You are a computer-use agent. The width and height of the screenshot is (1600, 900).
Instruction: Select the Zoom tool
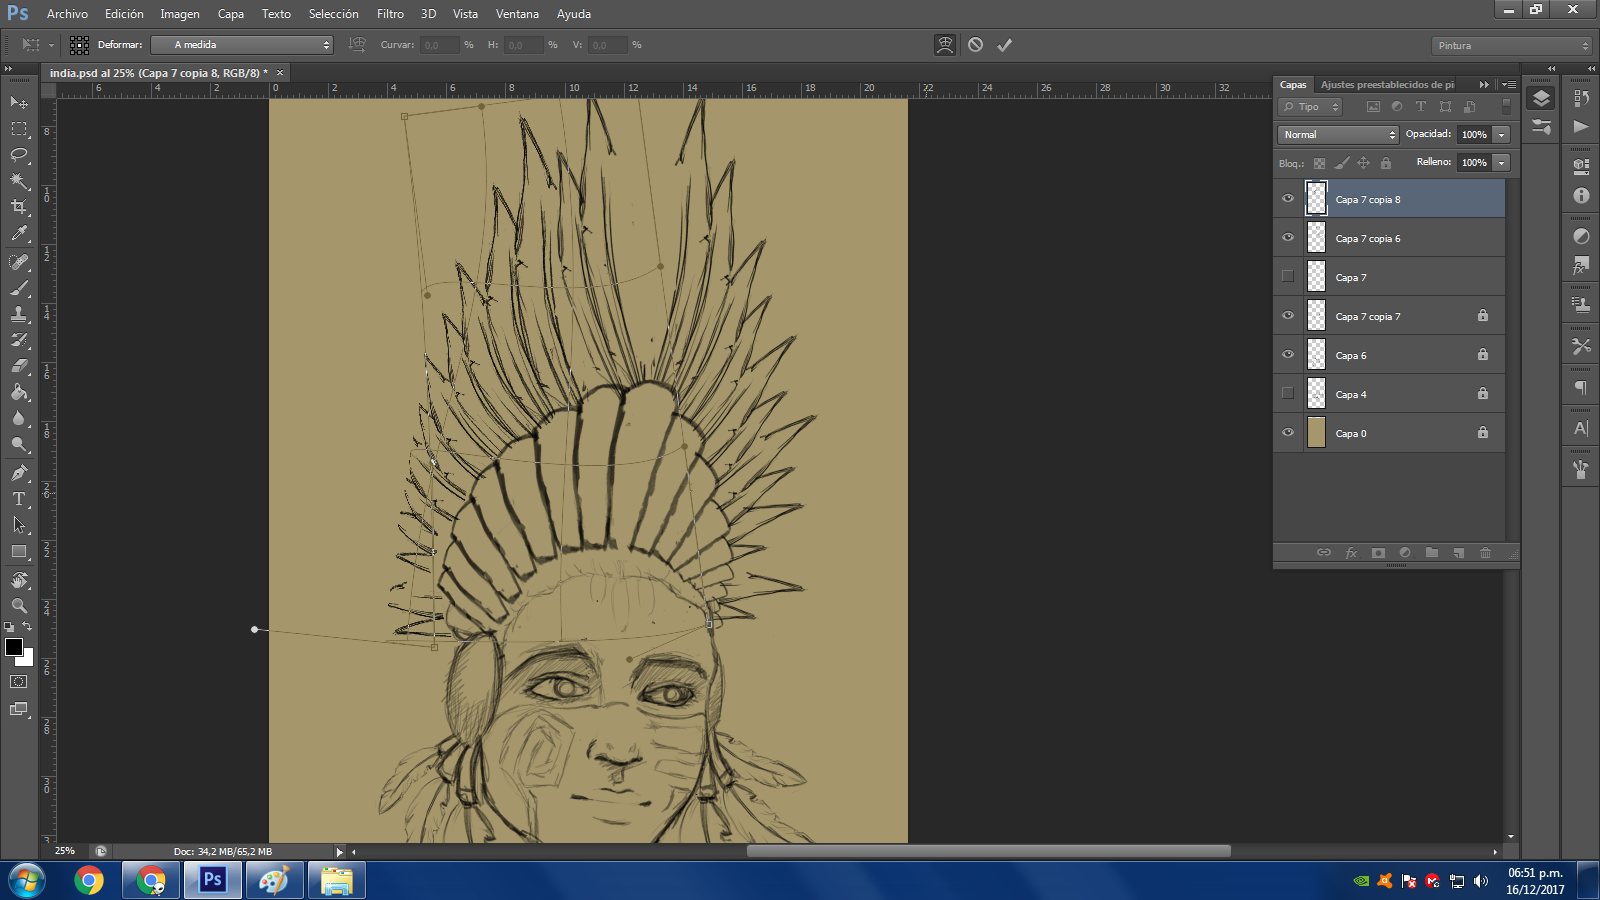[x=19, y=606]
